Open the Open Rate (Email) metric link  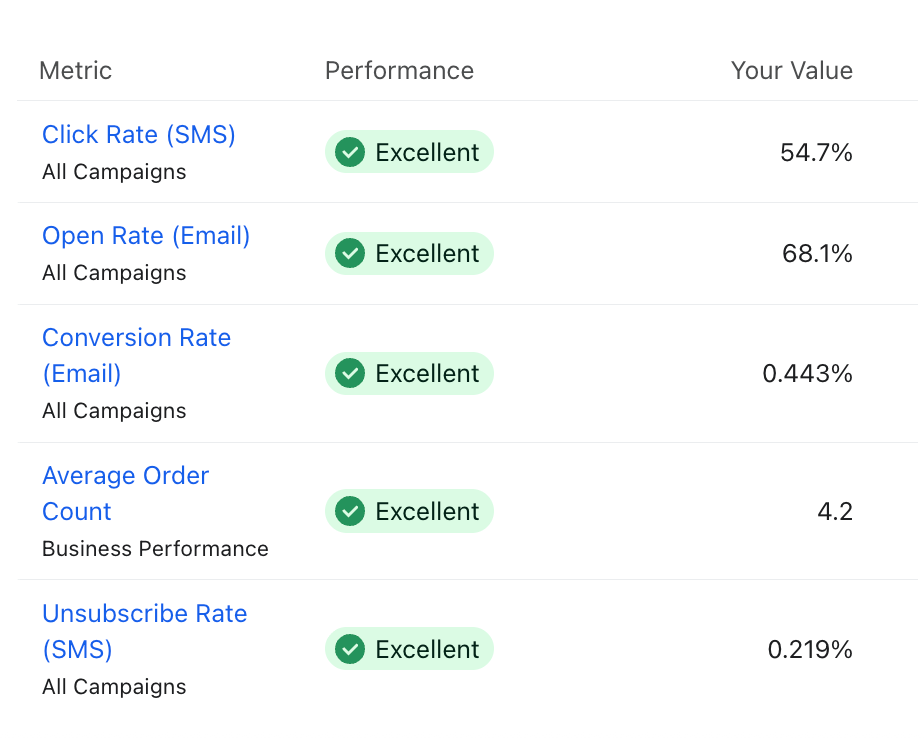[x=146, y=236]
